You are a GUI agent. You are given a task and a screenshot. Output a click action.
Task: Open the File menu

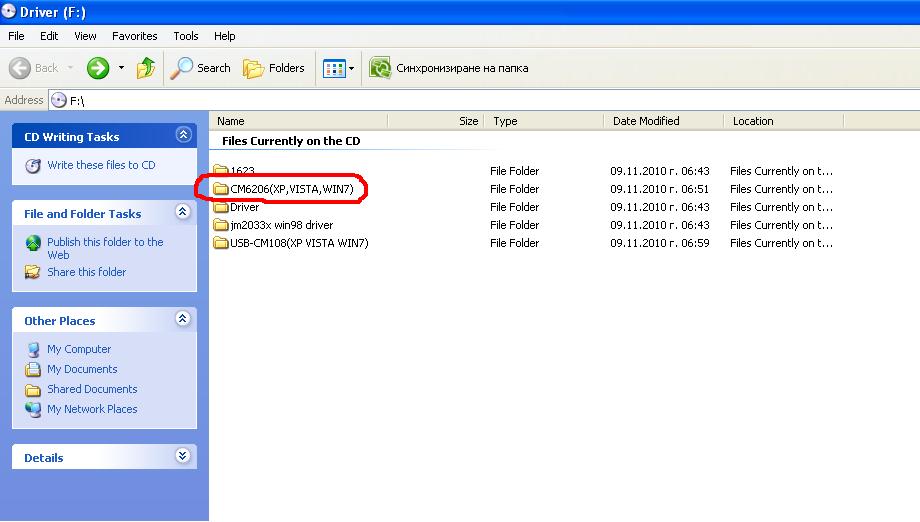16,36
